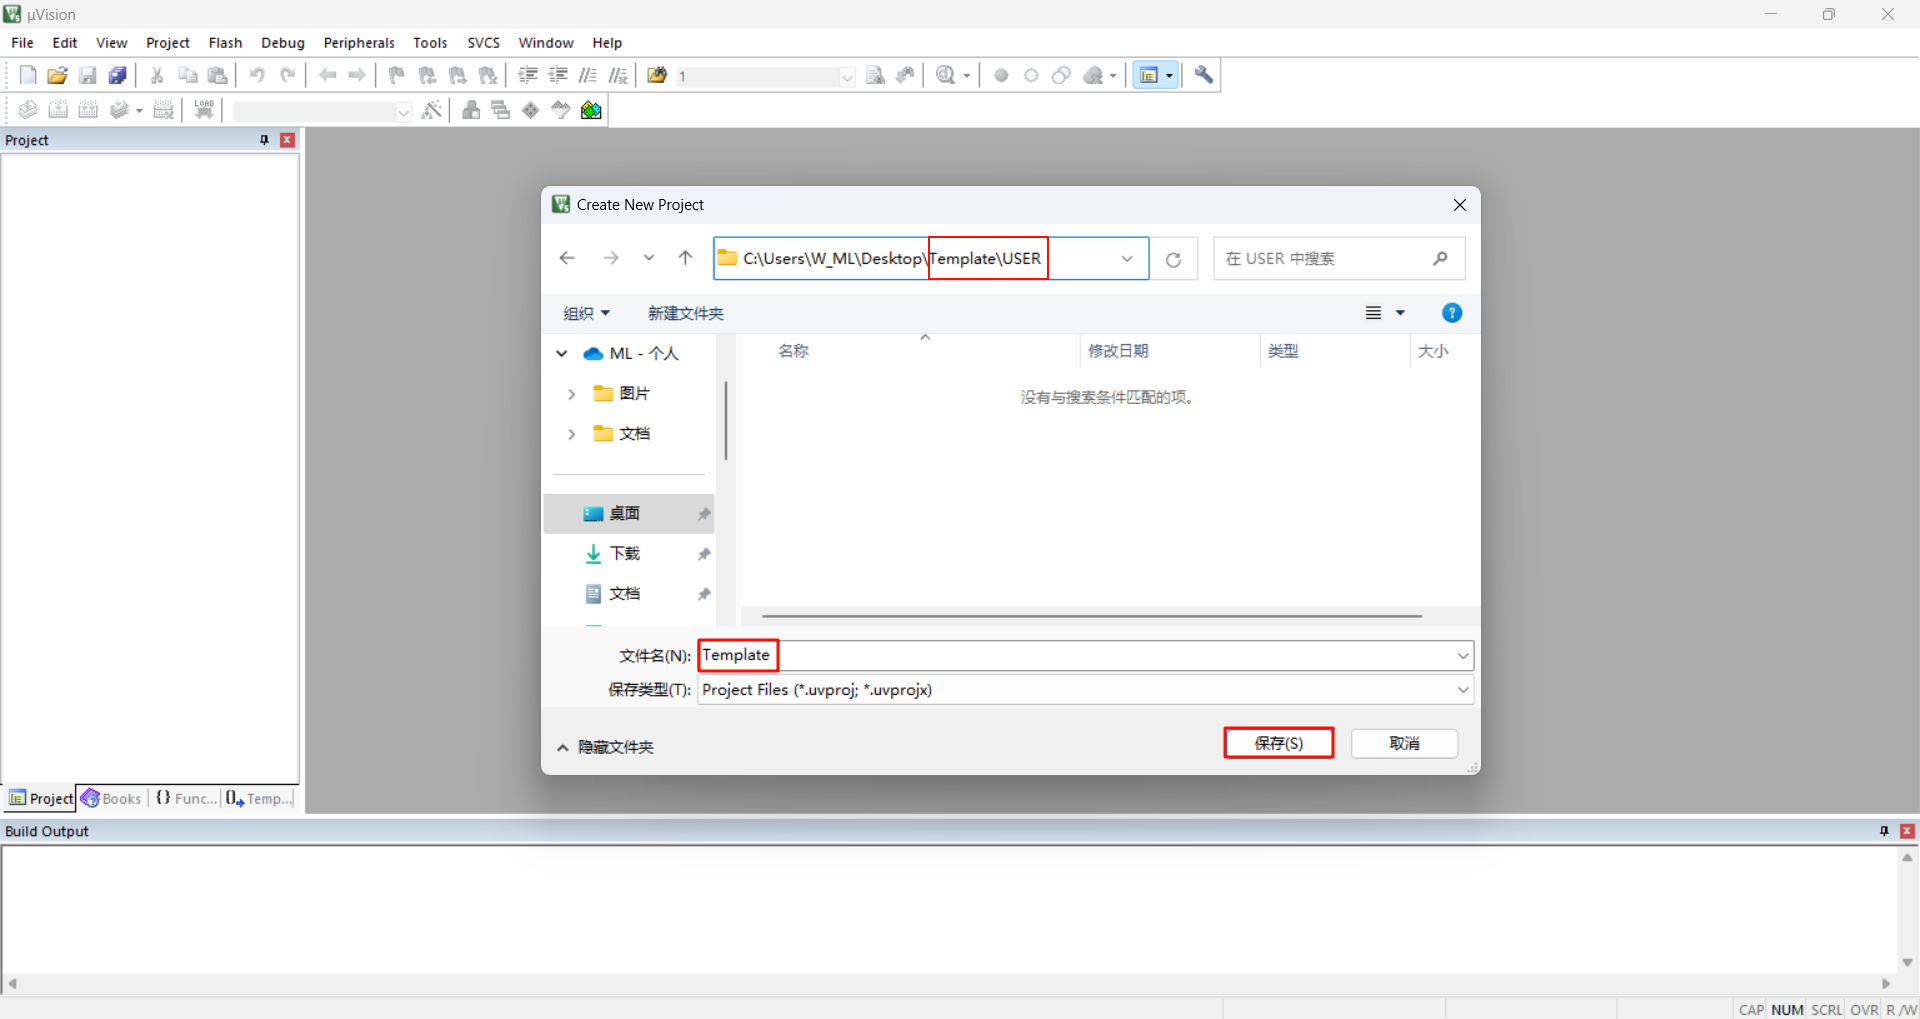The width and height of the screenshot is (1920, 1019).
Task: Click the Cut scissors icon
Action: (157, 75)
